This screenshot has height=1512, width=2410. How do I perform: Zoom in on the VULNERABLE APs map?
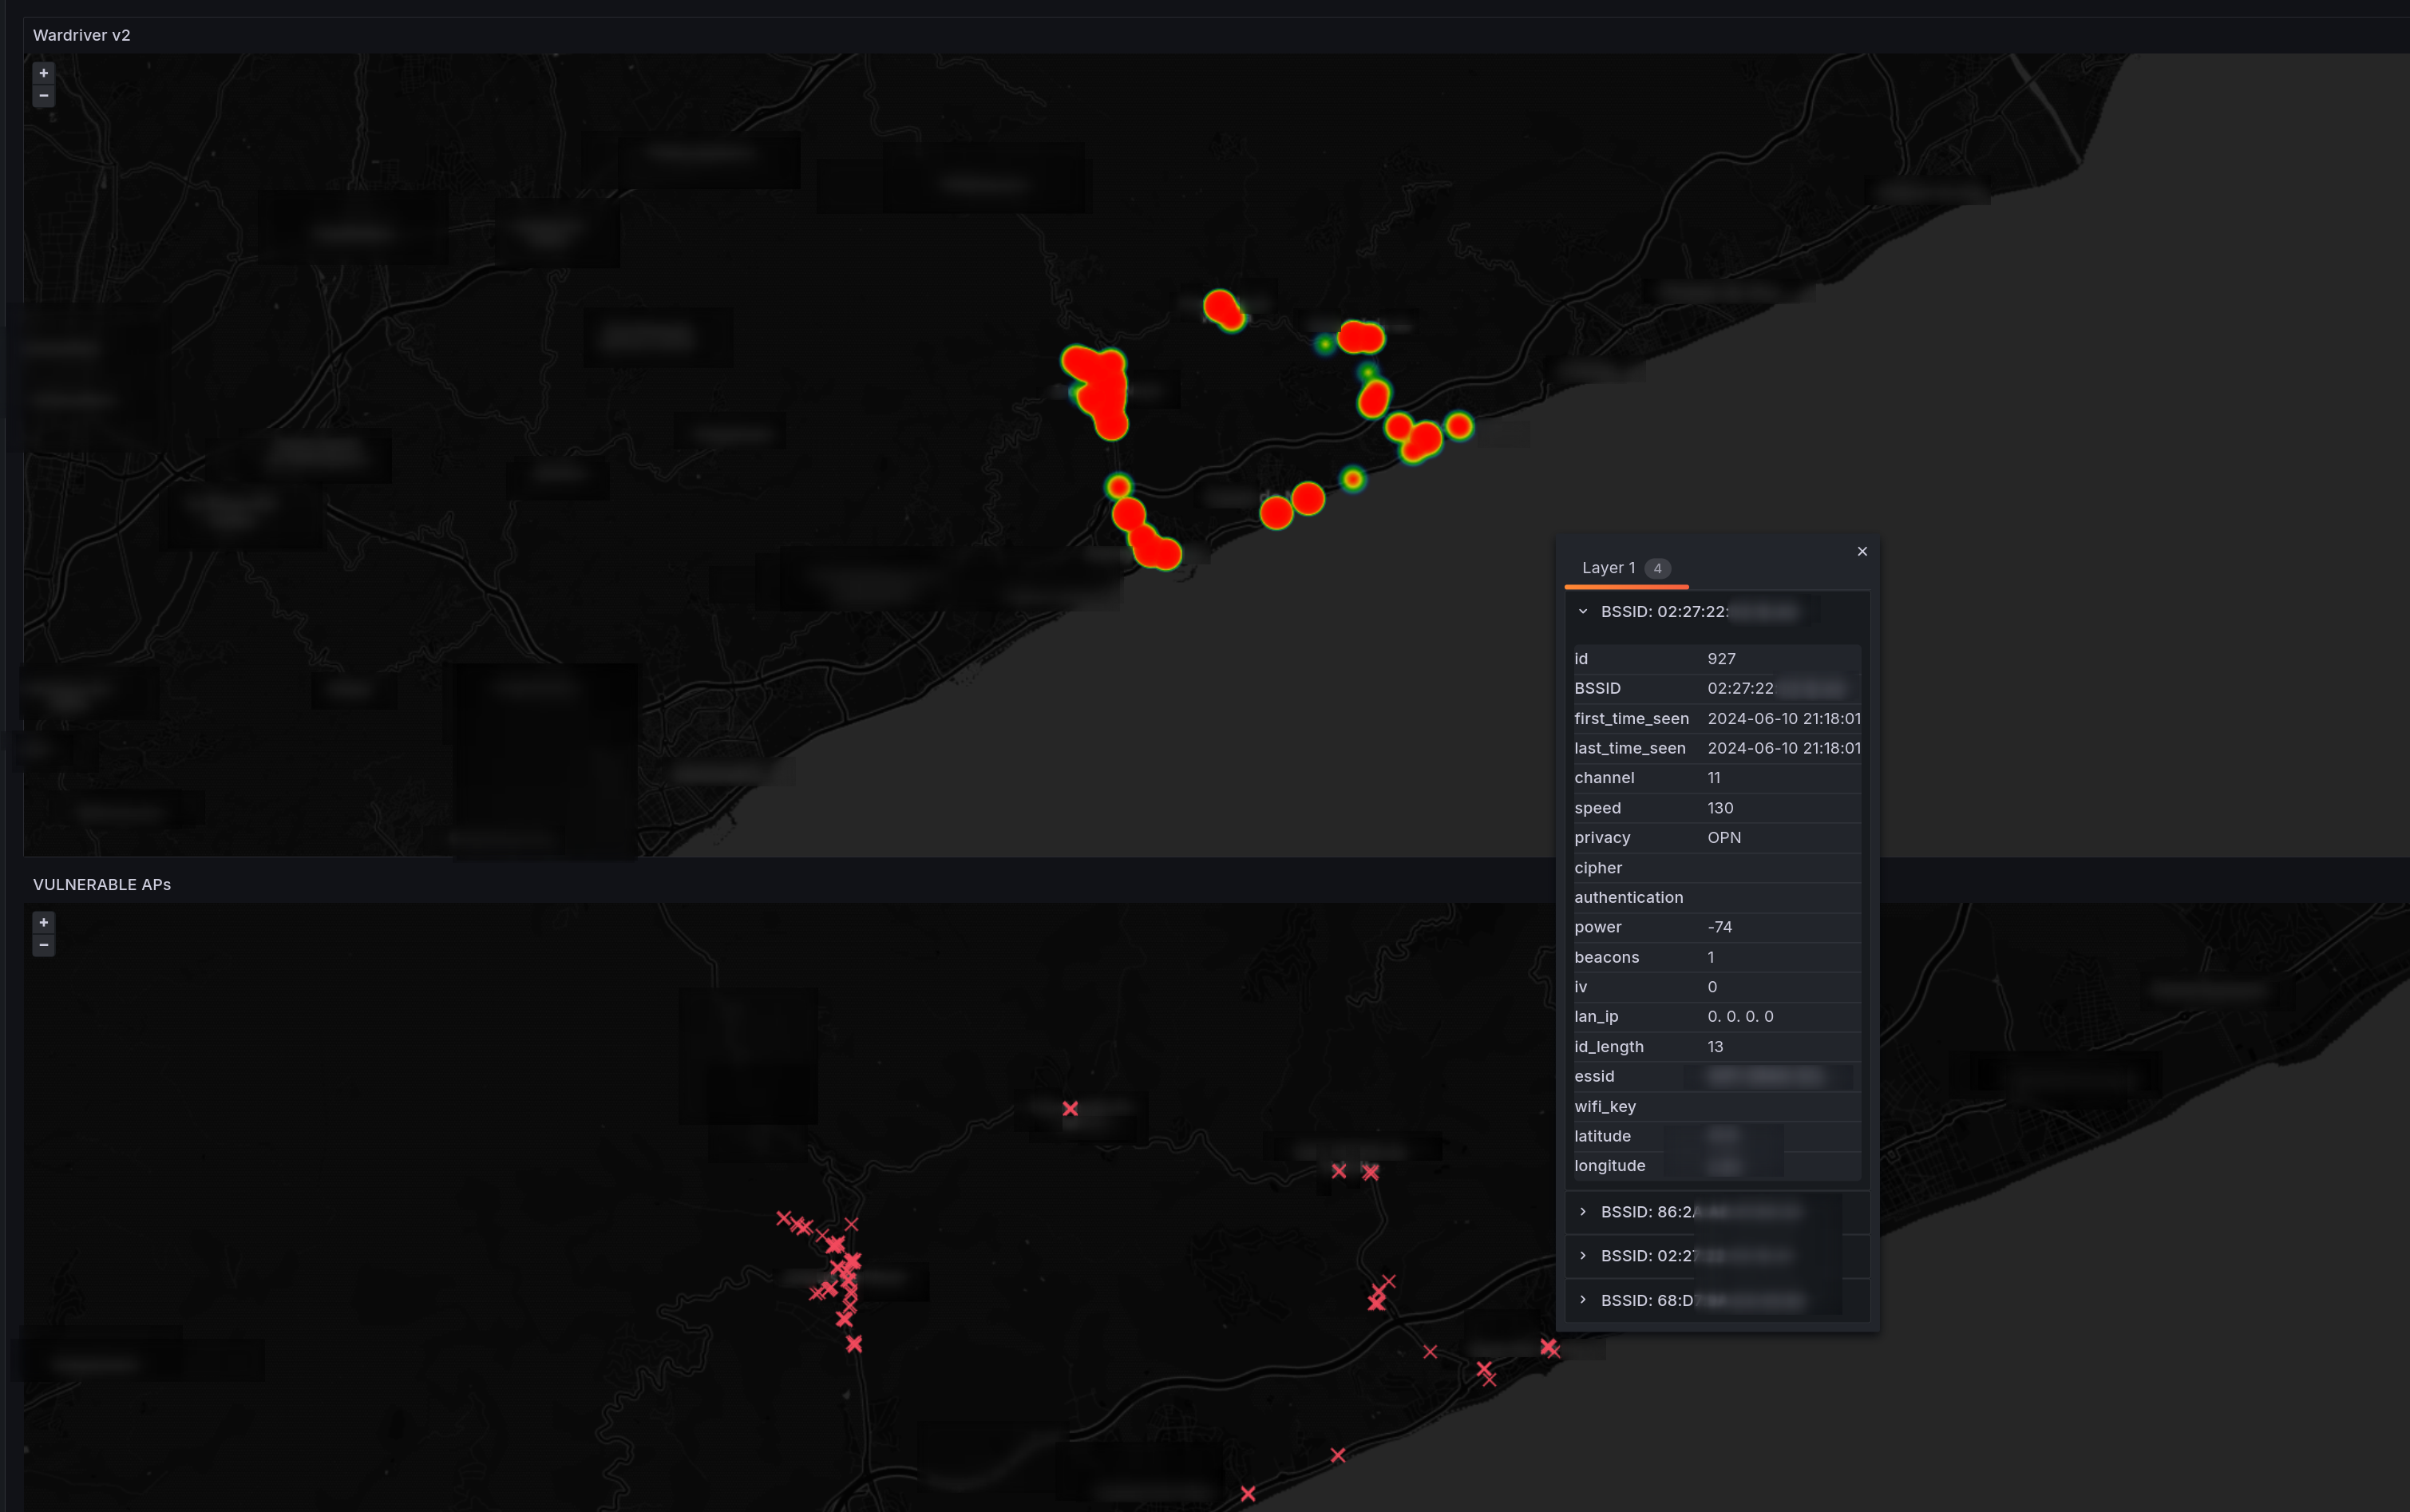click(43, 922)
